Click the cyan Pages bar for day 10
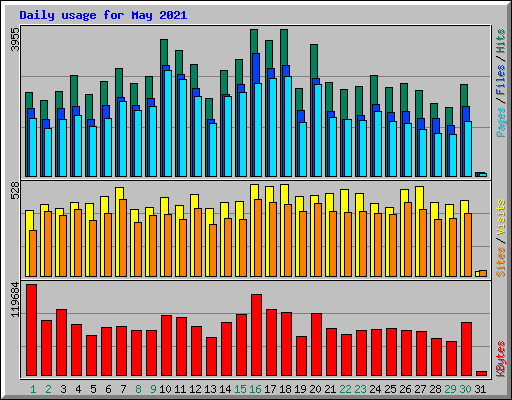 168,123
